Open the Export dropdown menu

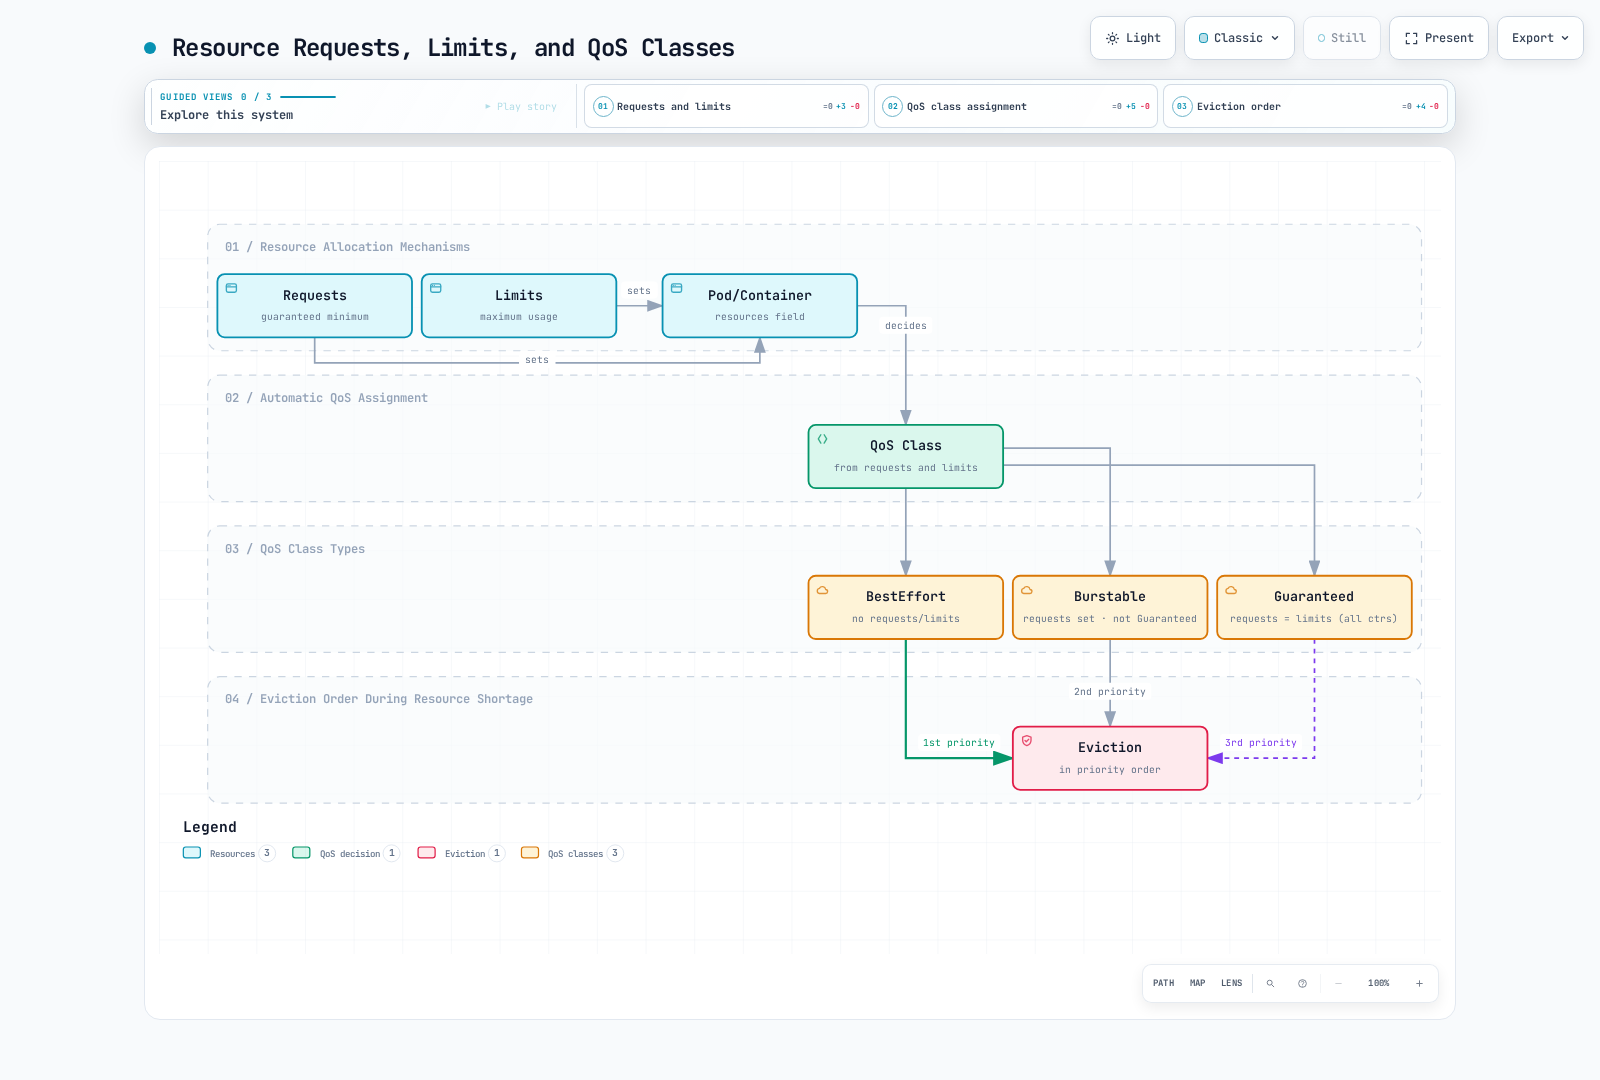(1540, 38)
